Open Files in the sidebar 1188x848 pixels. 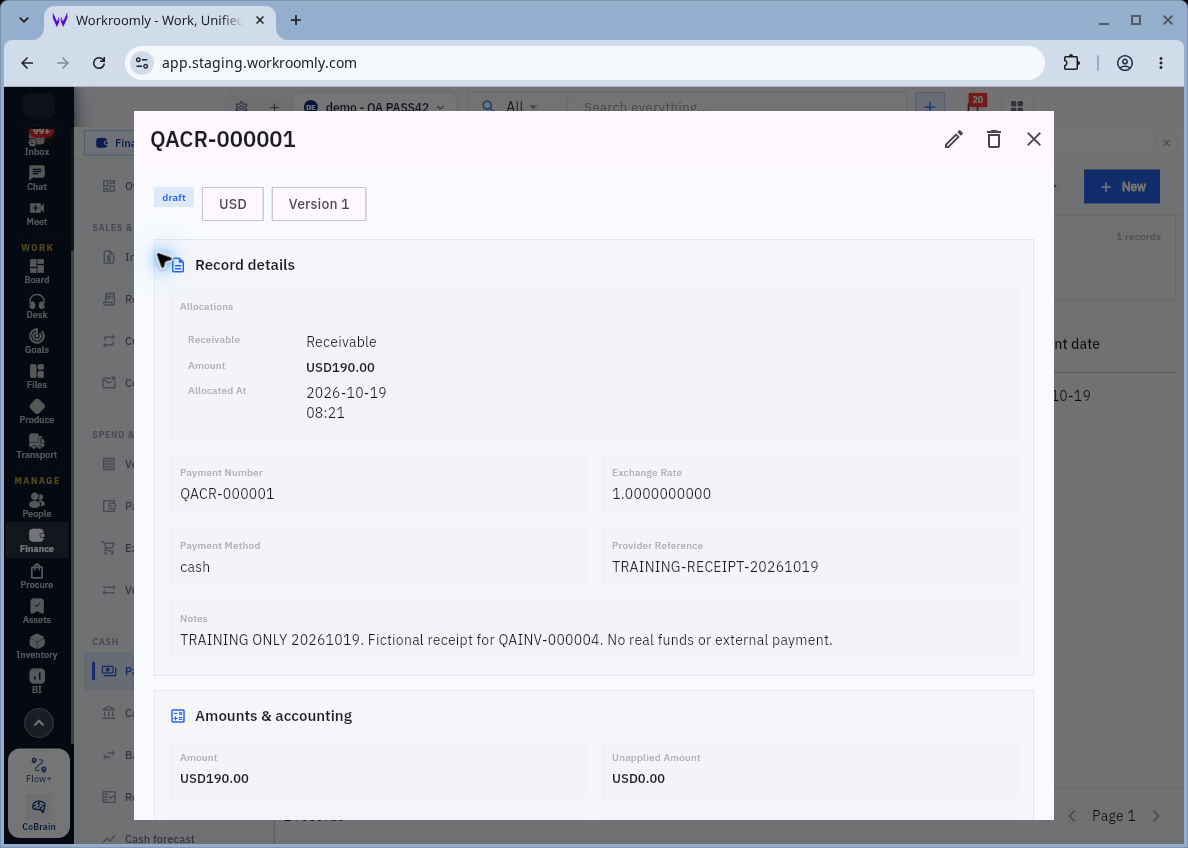coord(36,377)
